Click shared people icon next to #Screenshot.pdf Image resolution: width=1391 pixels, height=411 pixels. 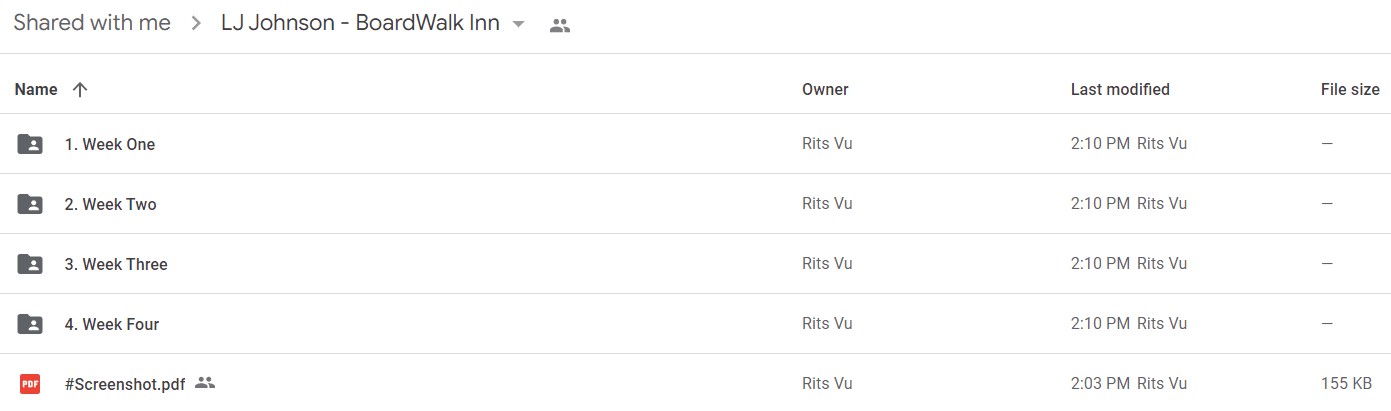click(x=205, y=382)
